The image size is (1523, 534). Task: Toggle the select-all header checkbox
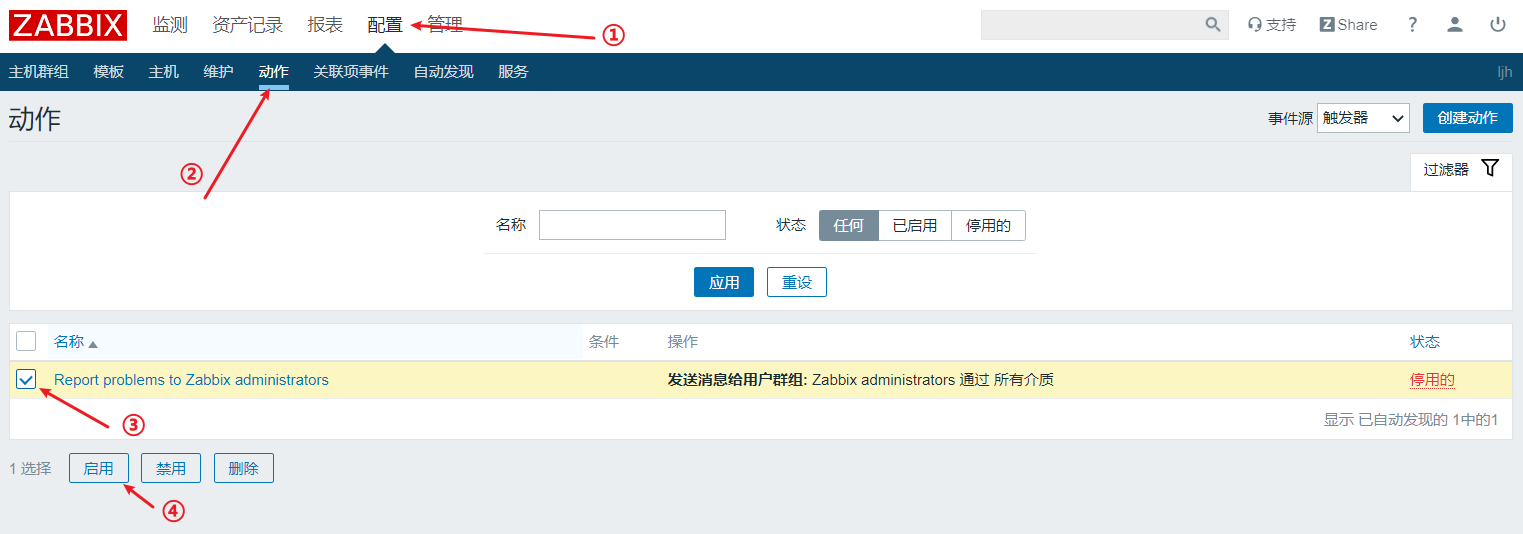[x=26, y=341]
